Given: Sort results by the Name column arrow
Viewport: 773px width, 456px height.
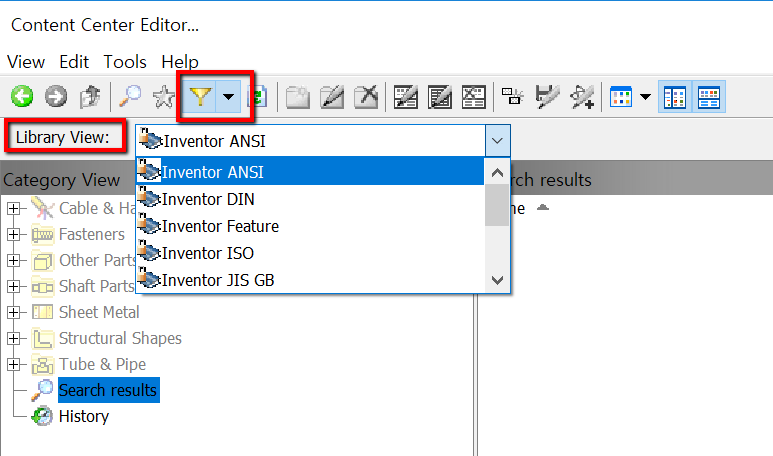Looking at the screenshot, I should tap(542, 208).
